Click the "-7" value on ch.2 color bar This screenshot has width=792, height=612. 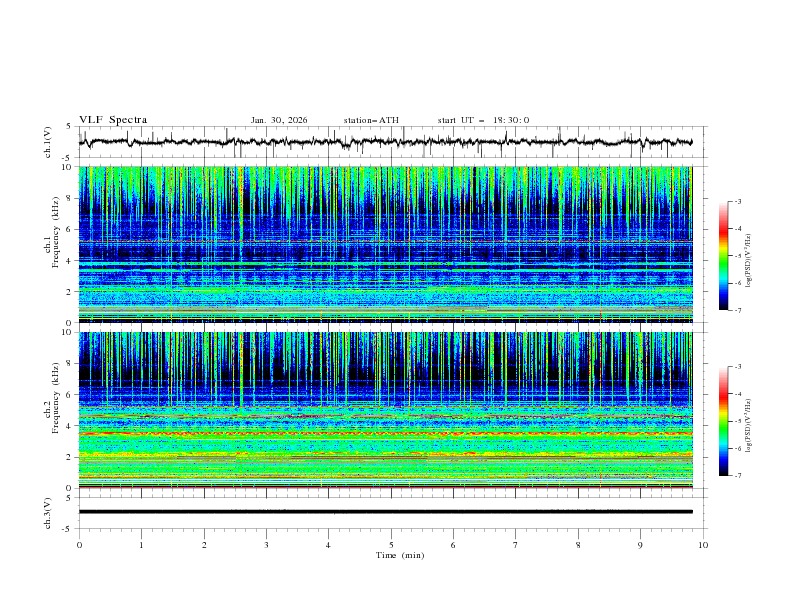point(737,476)
